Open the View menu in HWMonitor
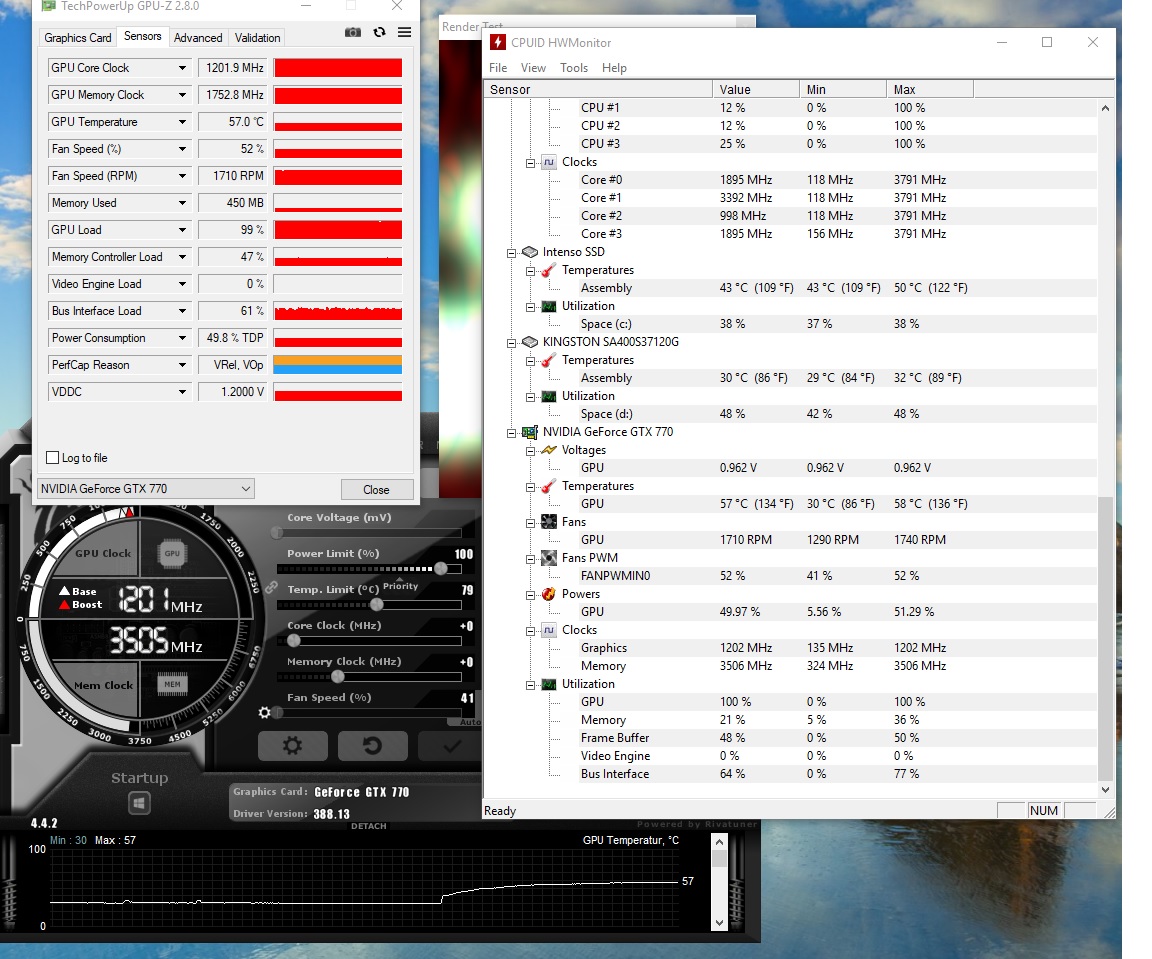Screen dimensions: 1152x959 pos(533,68)
